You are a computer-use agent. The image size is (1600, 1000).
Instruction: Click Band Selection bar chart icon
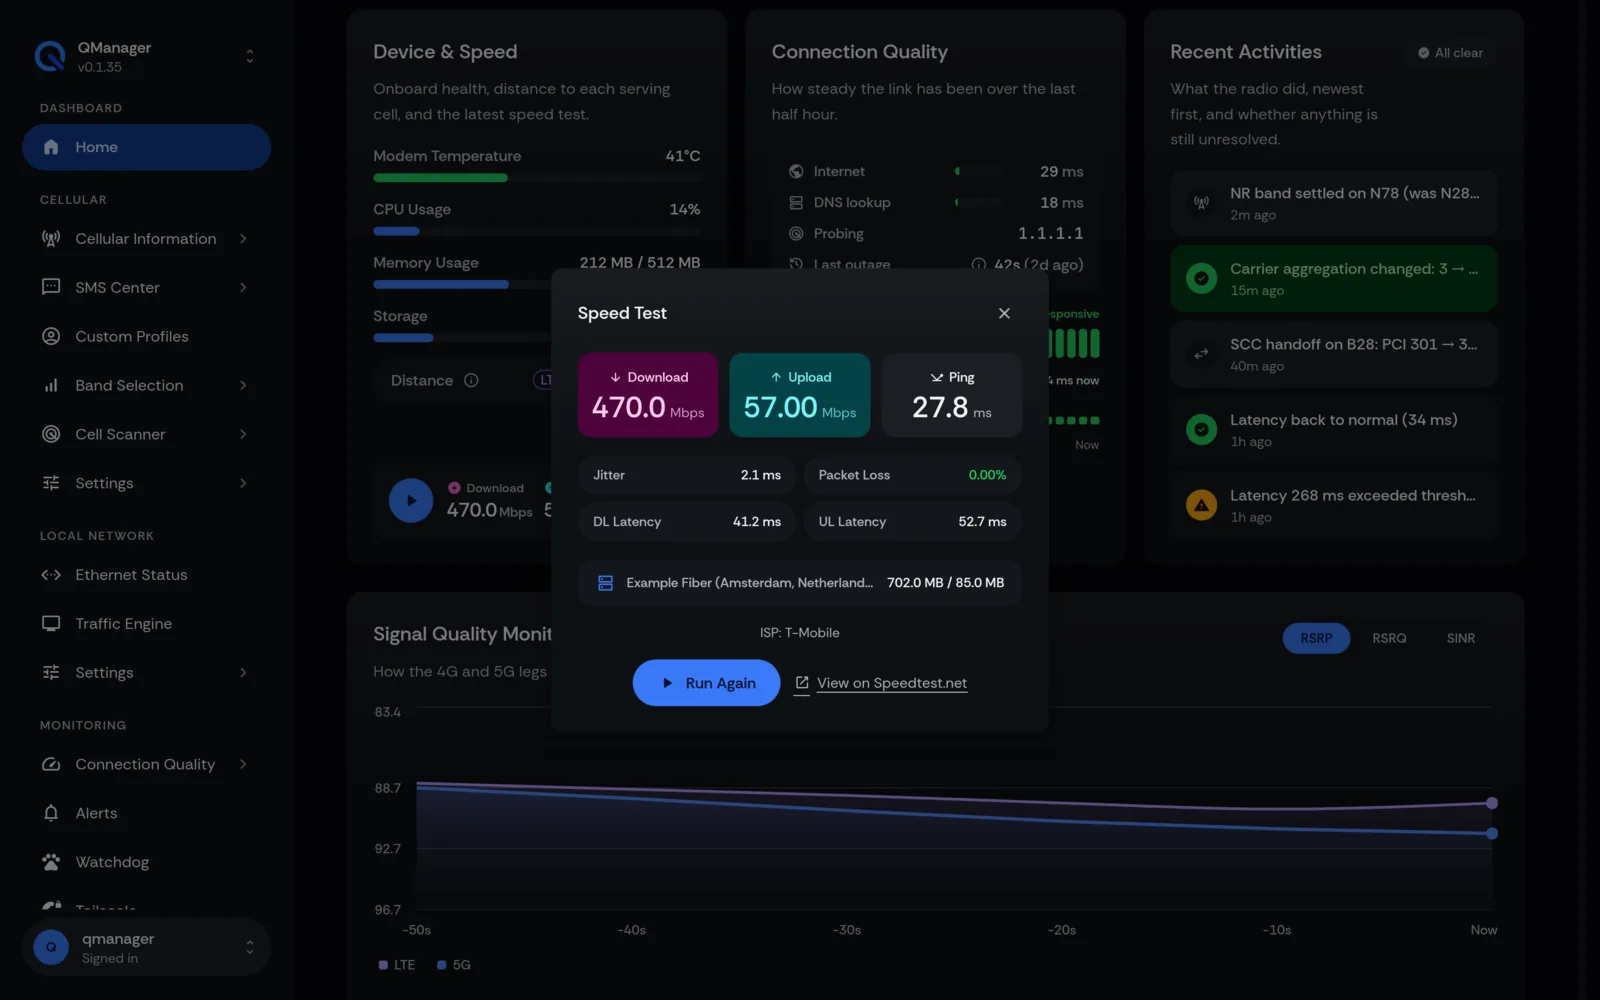point(51,385)
